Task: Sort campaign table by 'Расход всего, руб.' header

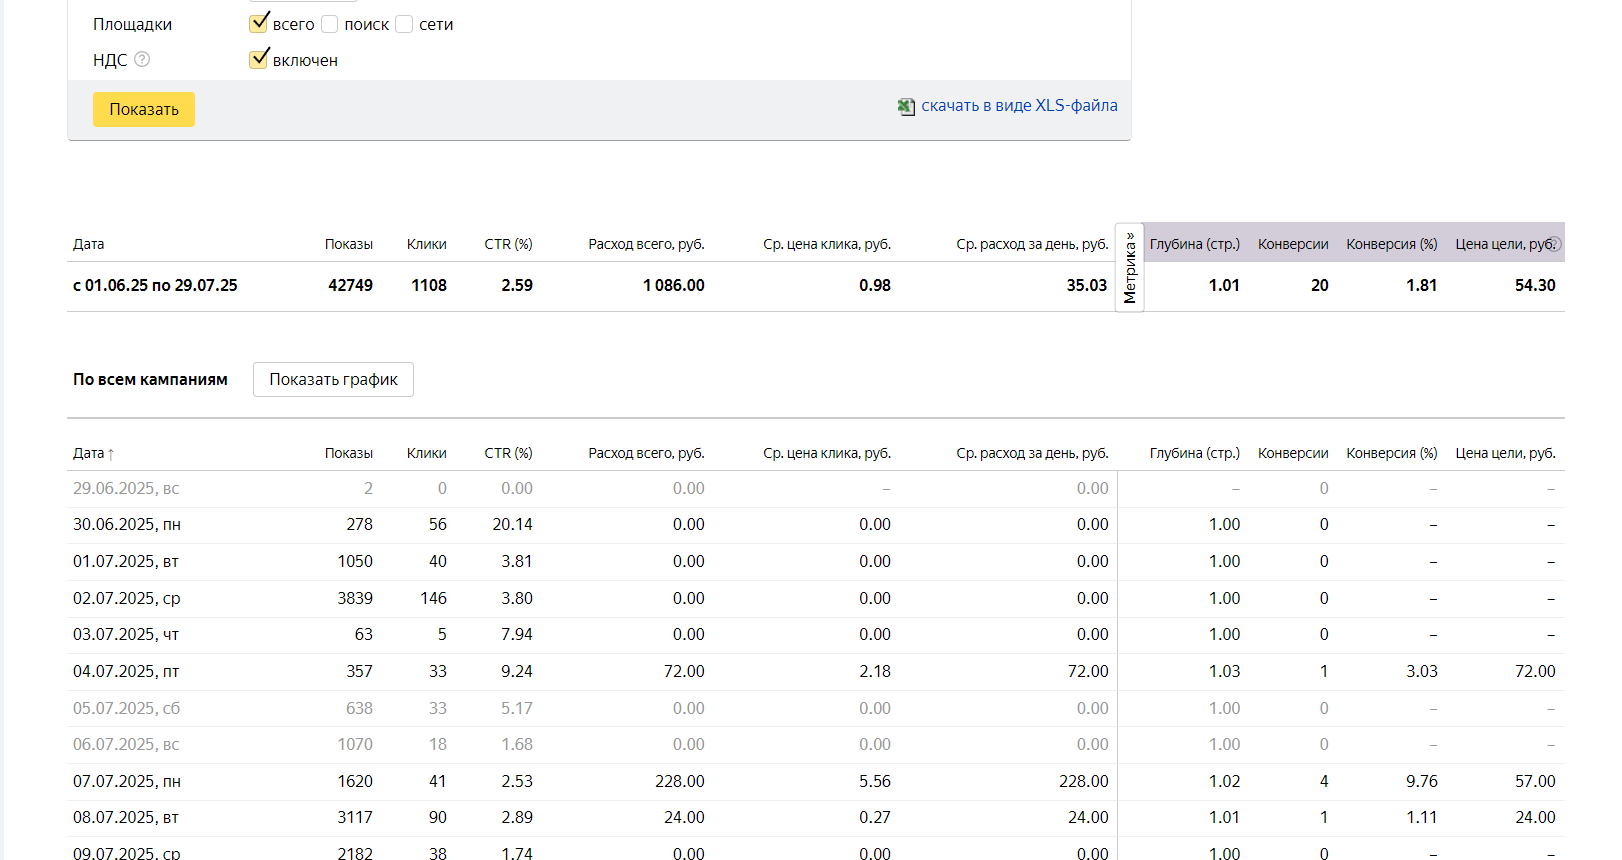Action: pos(646,453)
